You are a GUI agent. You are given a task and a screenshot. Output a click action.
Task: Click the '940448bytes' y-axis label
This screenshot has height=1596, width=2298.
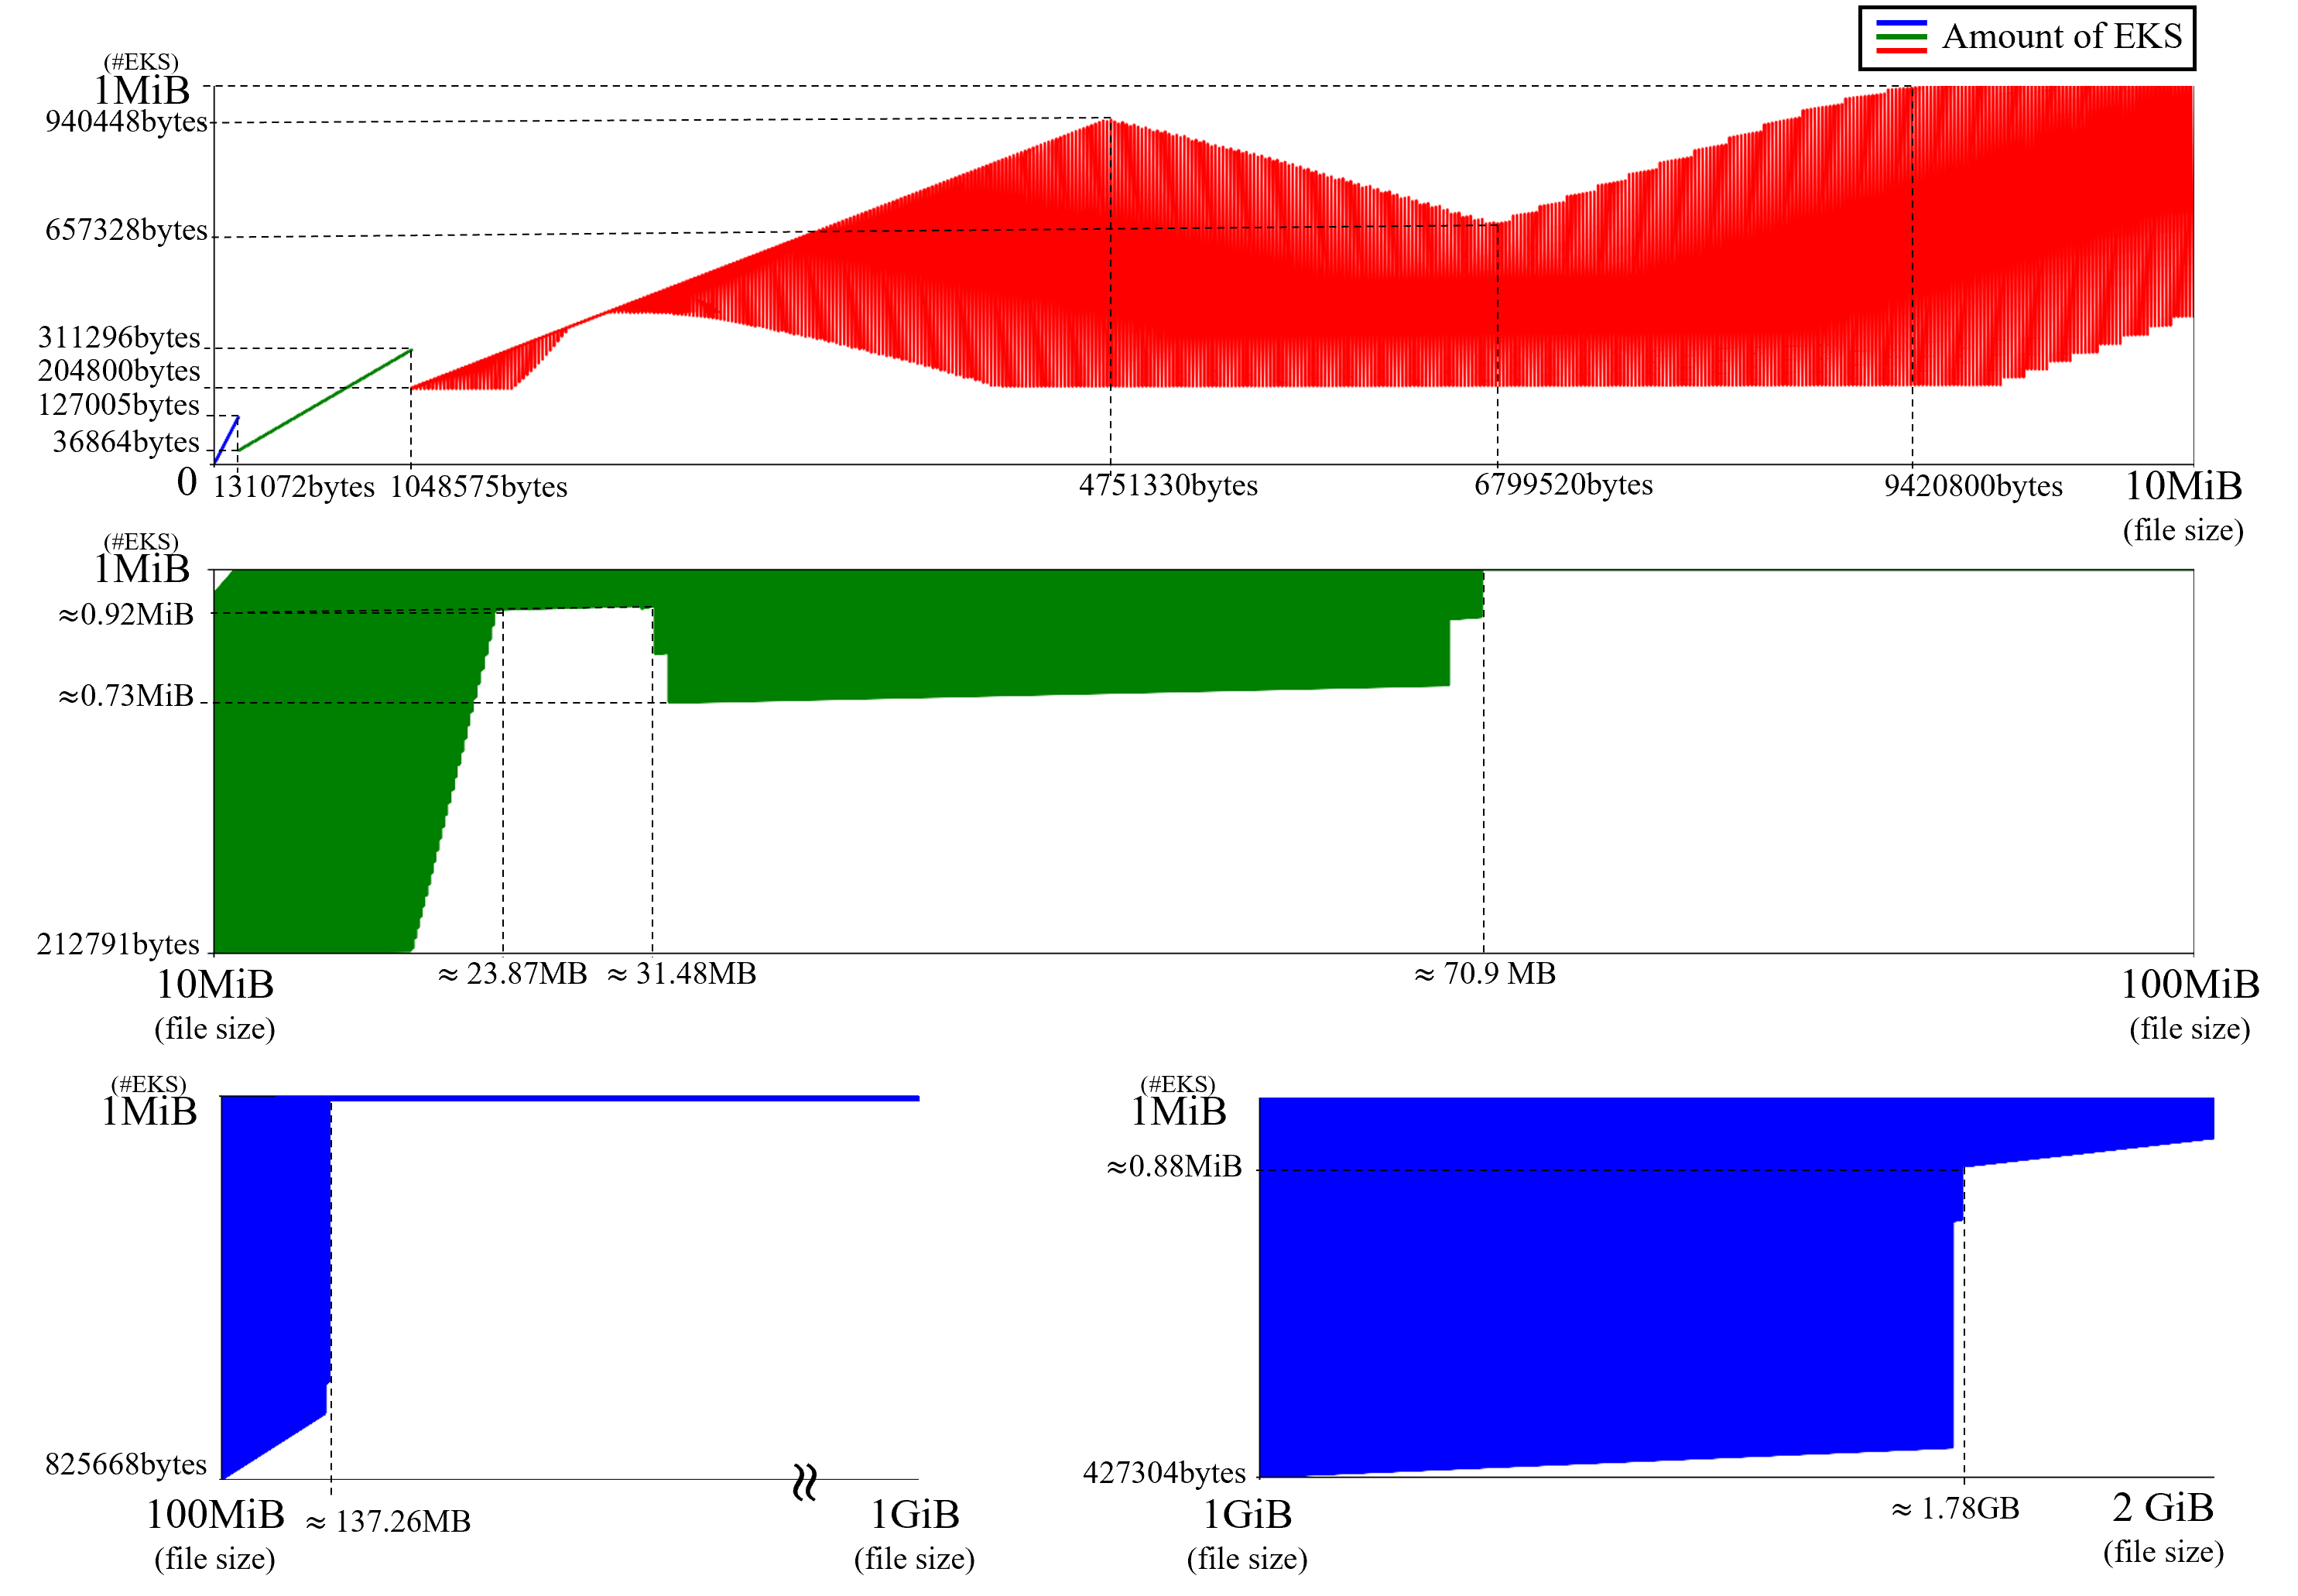coord(126,122)
